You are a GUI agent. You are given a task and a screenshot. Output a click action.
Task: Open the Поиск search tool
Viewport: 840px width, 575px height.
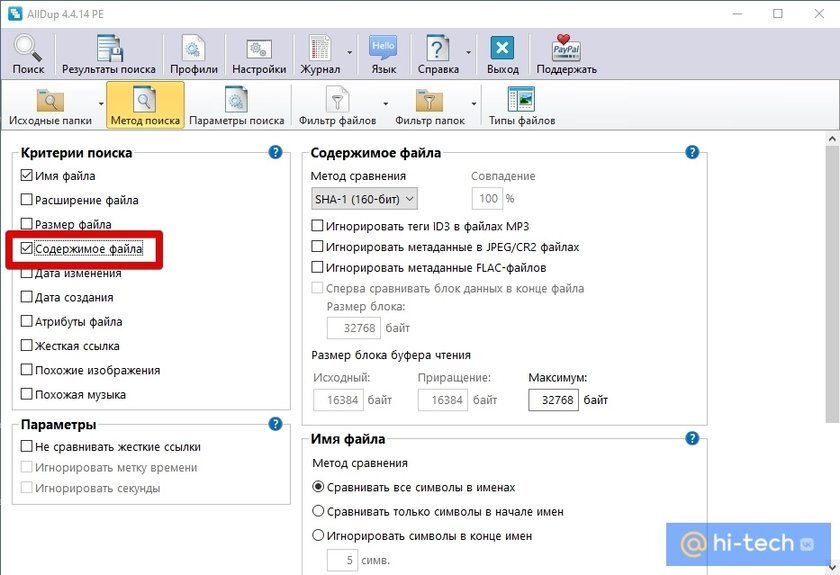[x=28, y=55]
